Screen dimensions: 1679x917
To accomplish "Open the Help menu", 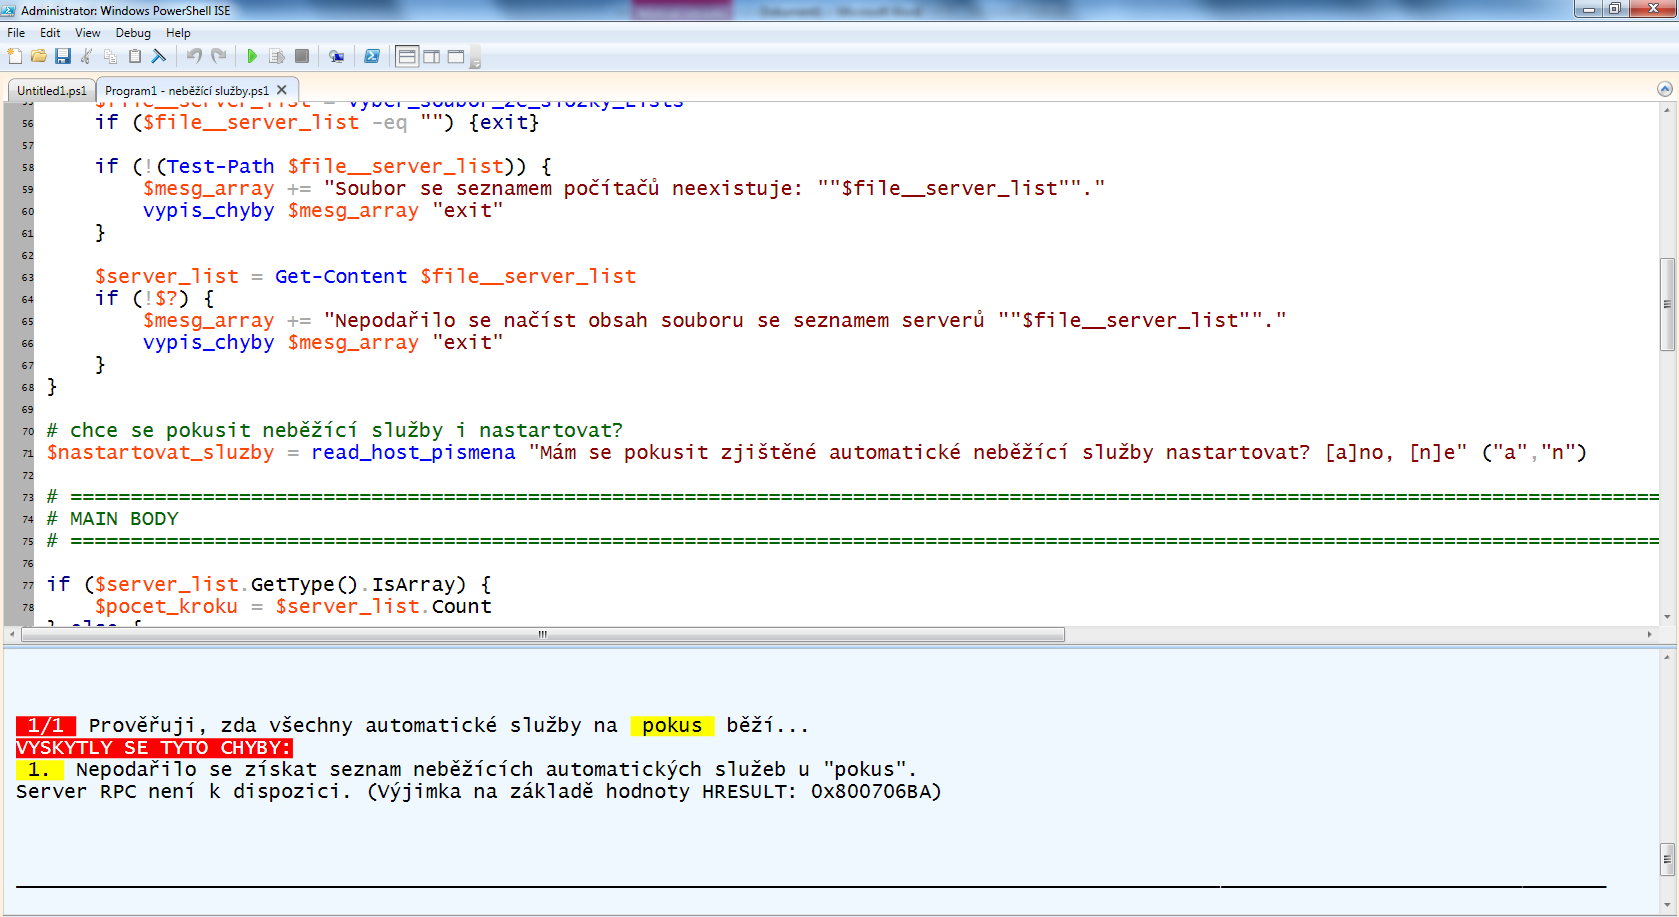I will click(178, 33).
